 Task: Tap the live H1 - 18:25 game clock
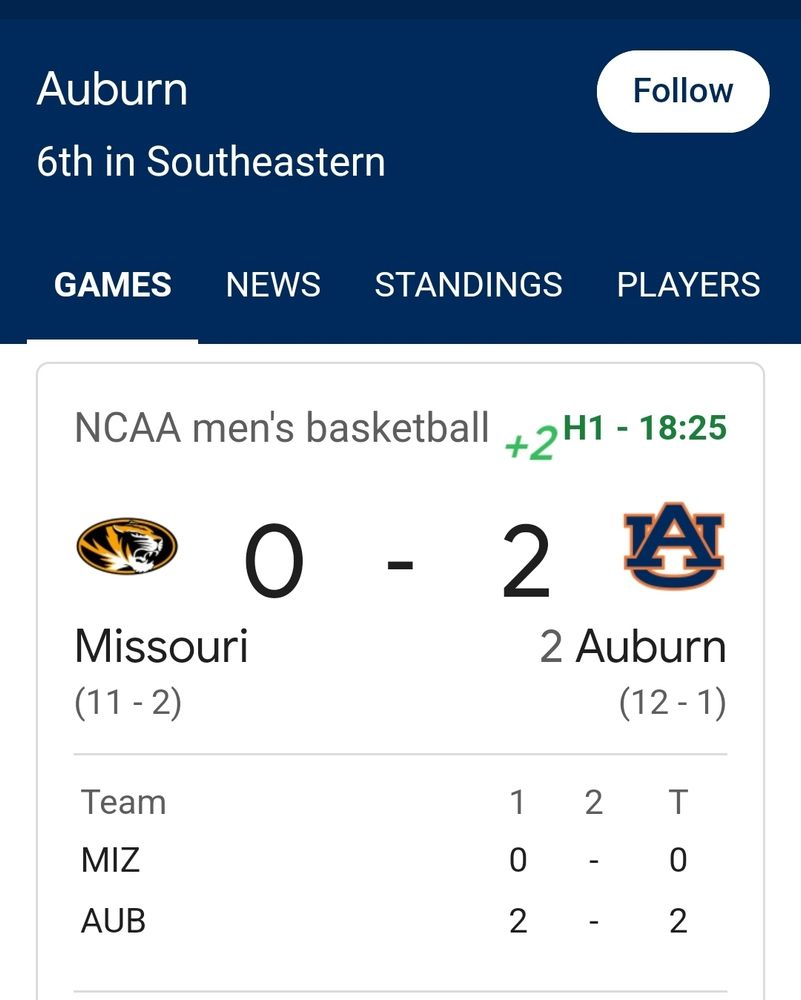point(645,428)
